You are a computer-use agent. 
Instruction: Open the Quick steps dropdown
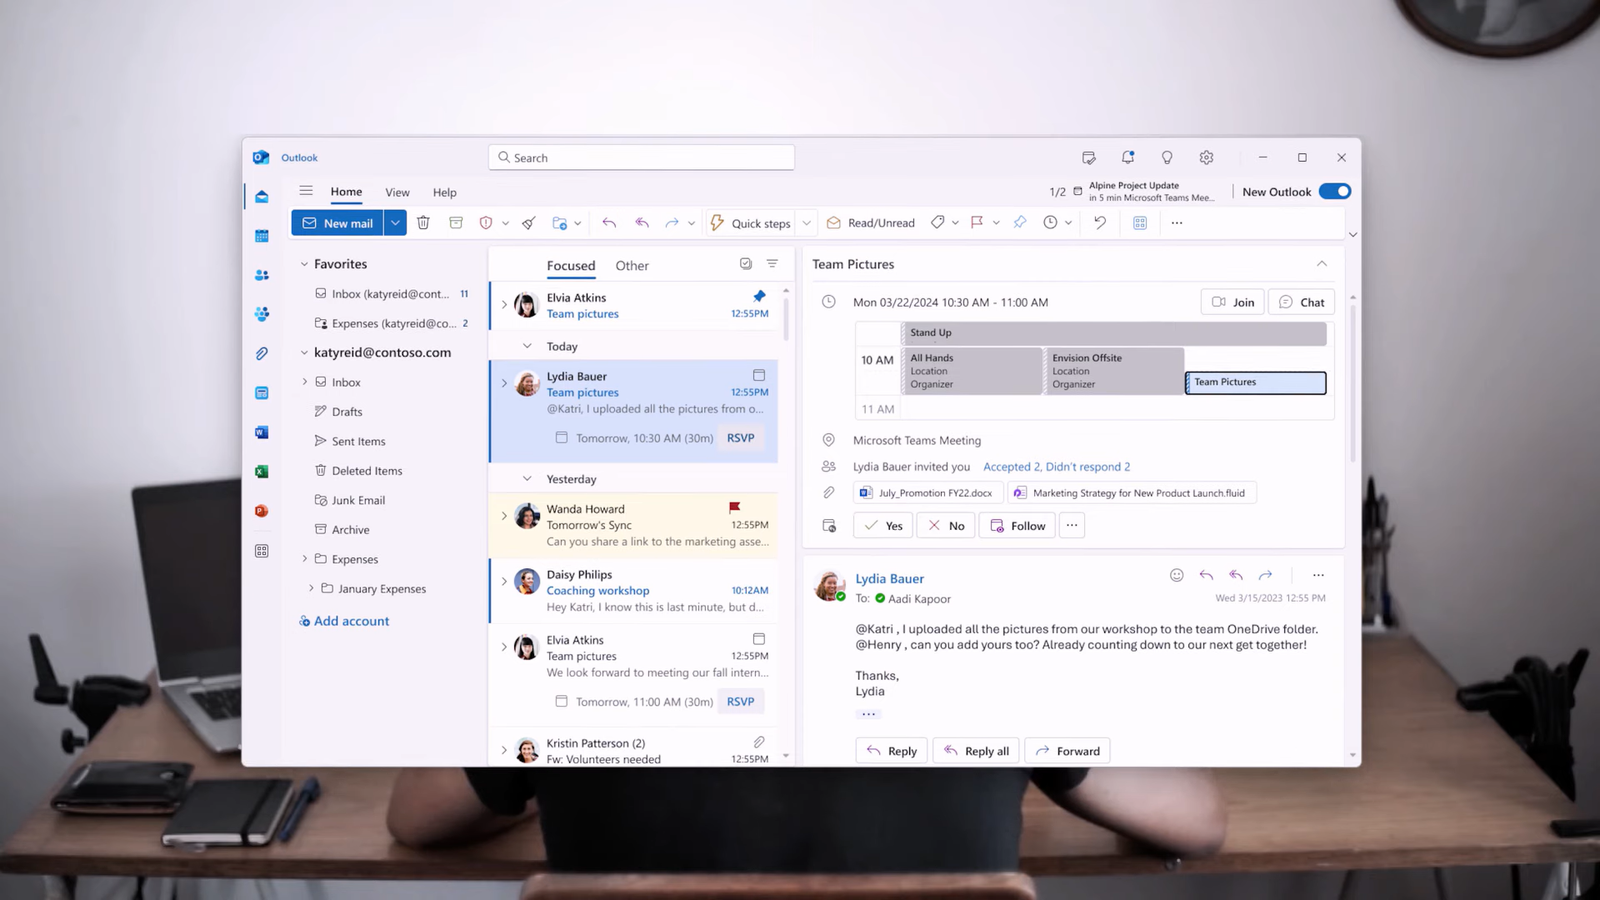pos(806,222)
